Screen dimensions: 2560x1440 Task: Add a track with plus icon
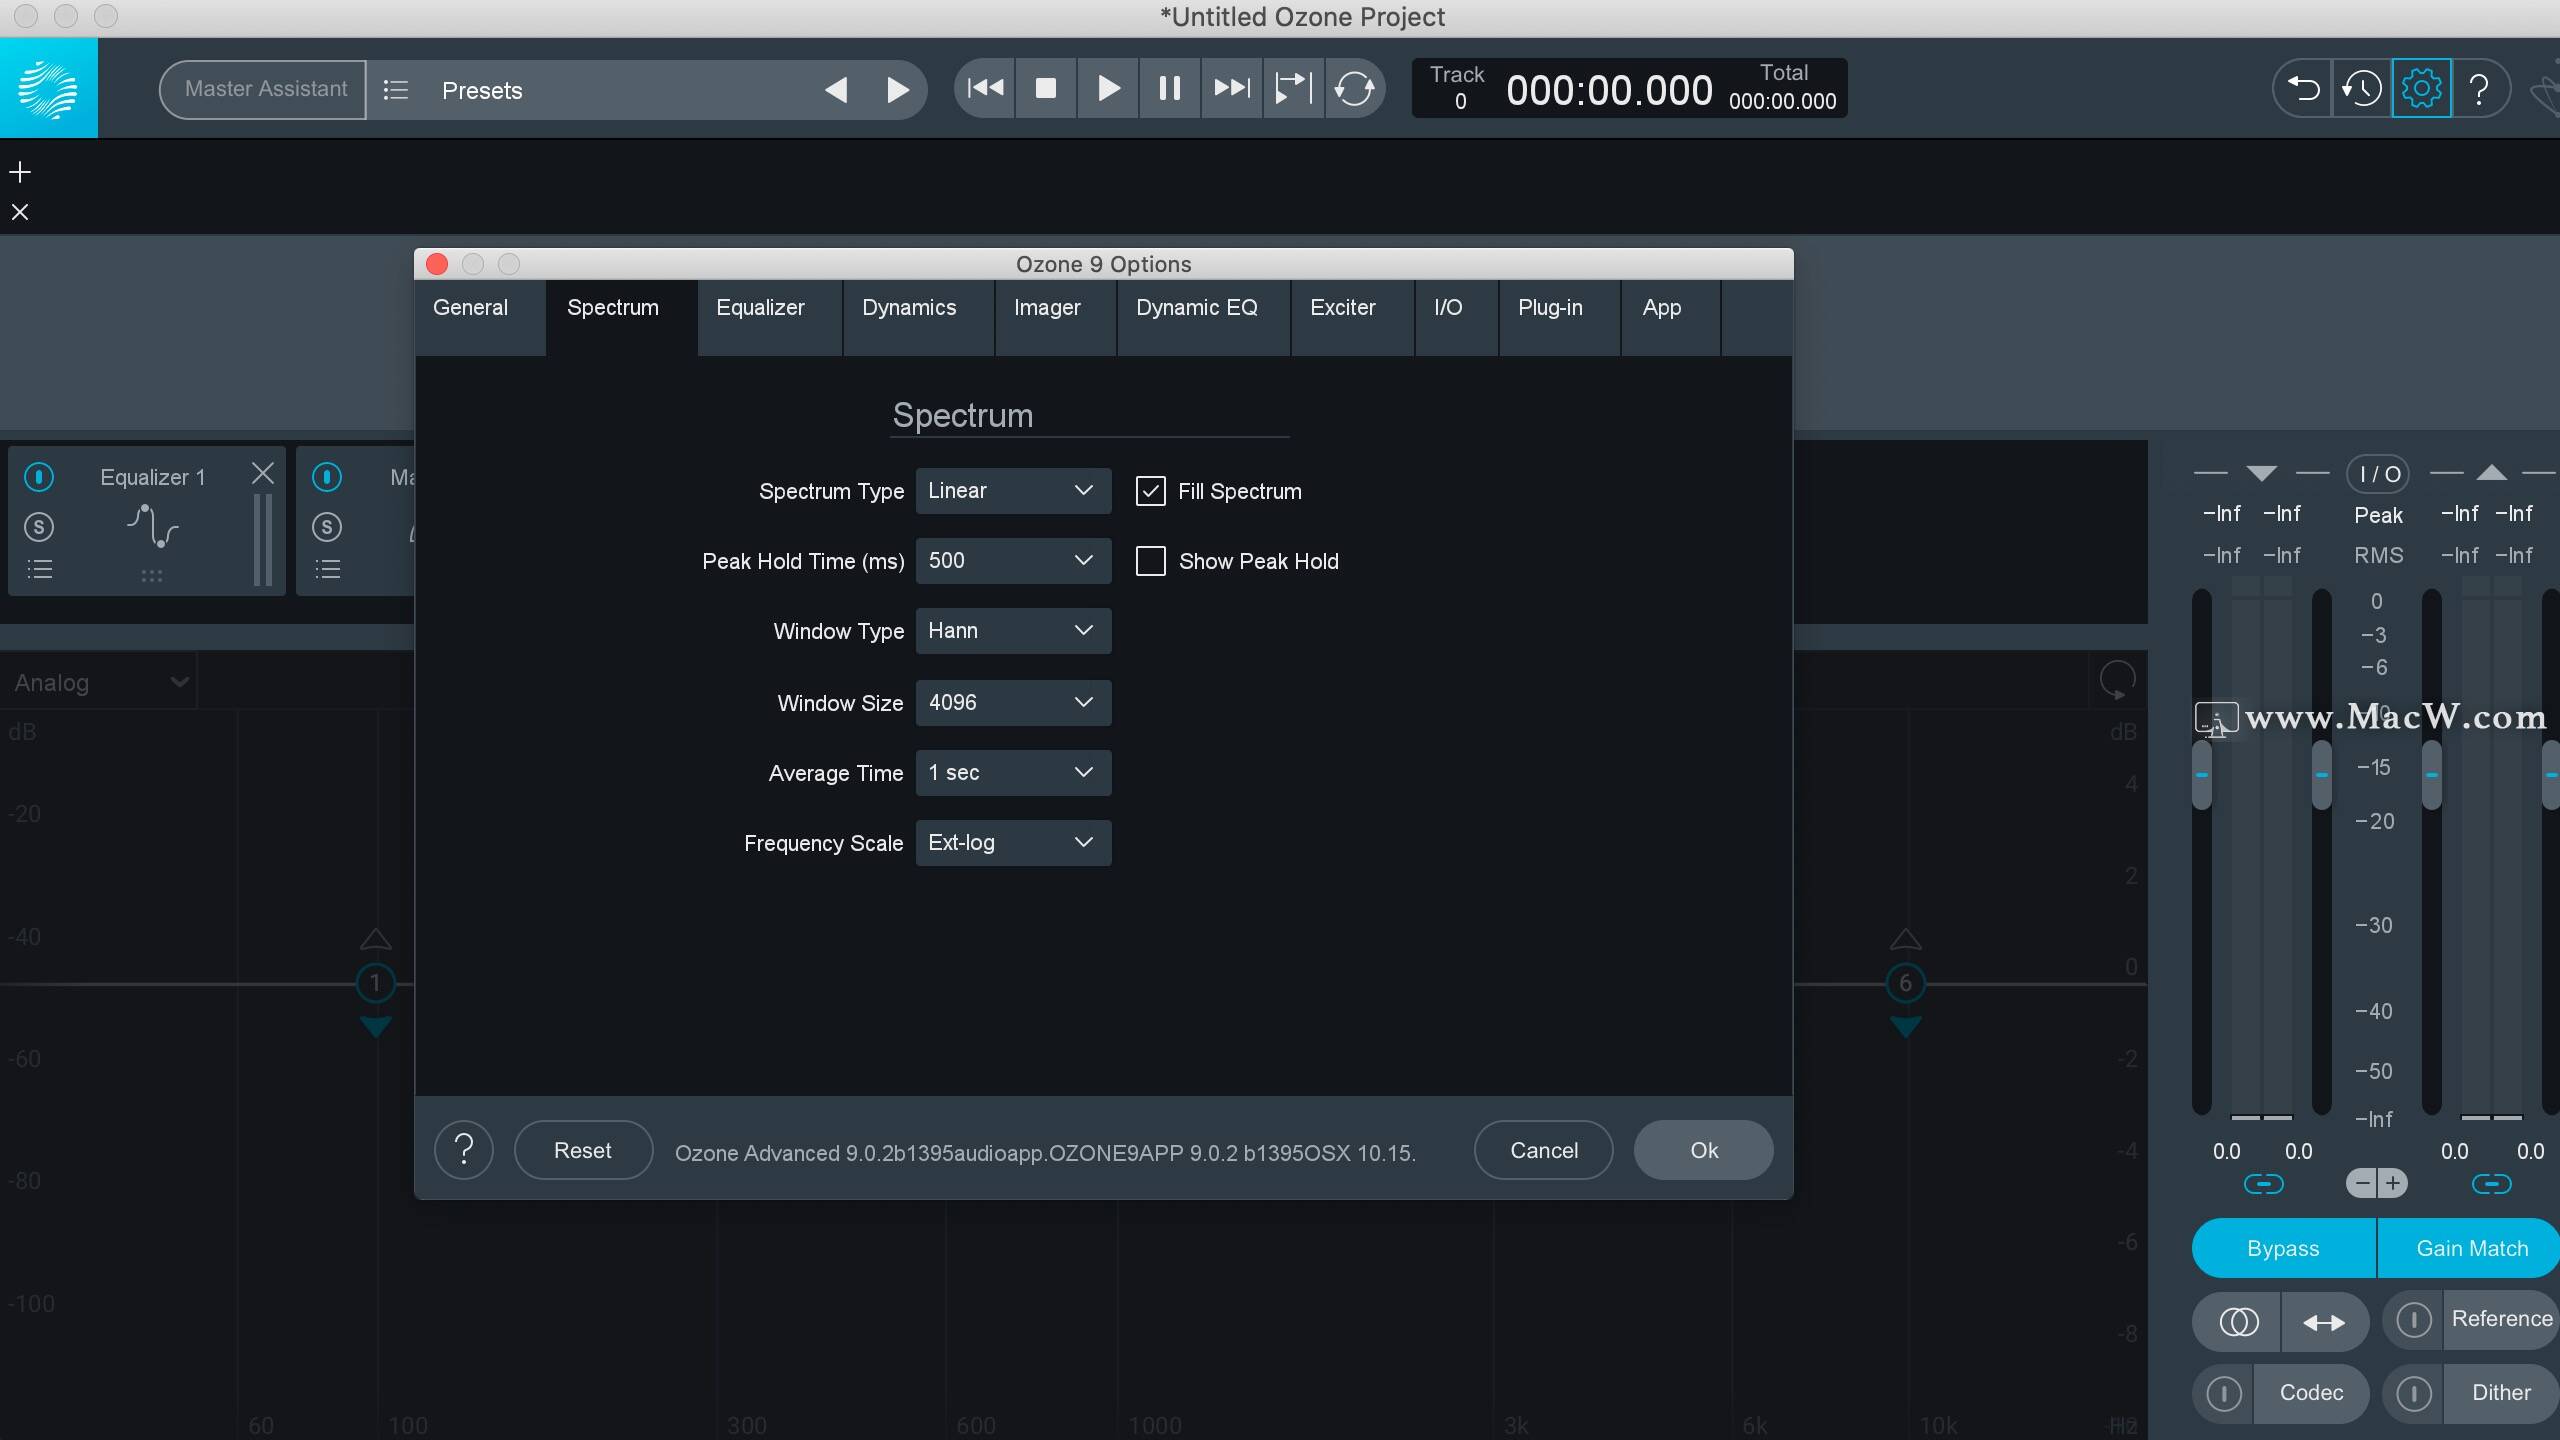click(x=20, y=172)
